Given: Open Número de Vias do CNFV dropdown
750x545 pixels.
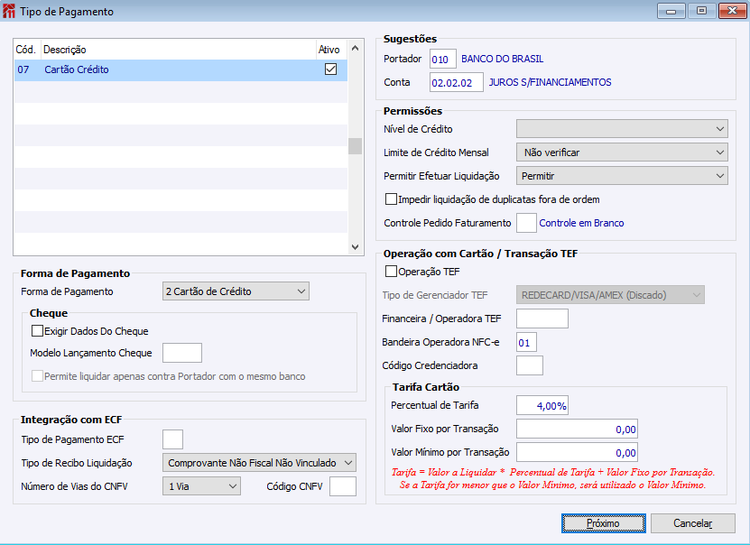Looking at the screenshot, I should tap(201, 486).
